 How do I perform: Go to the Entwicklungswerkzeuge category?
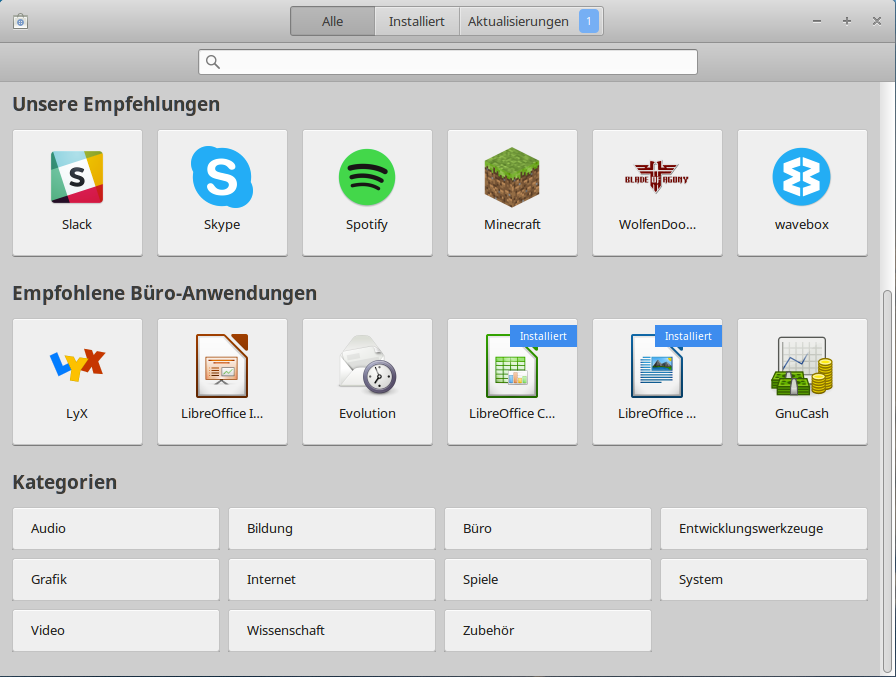point(764,528)
